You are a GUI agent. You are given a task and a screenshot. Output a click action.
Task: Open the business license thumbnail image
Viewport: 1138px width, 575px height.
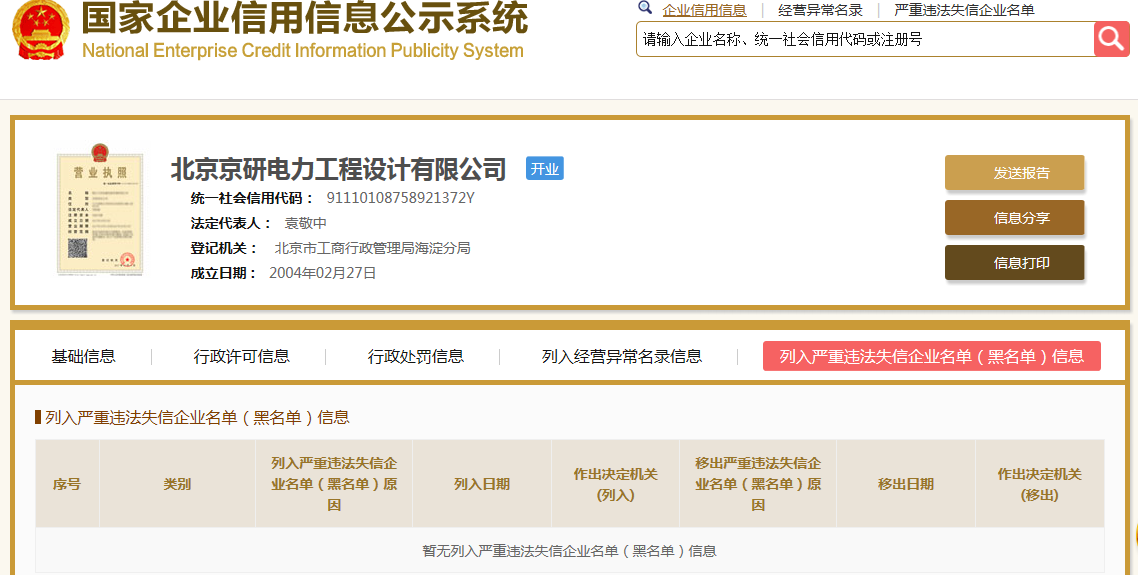click(x=100, y=209)
